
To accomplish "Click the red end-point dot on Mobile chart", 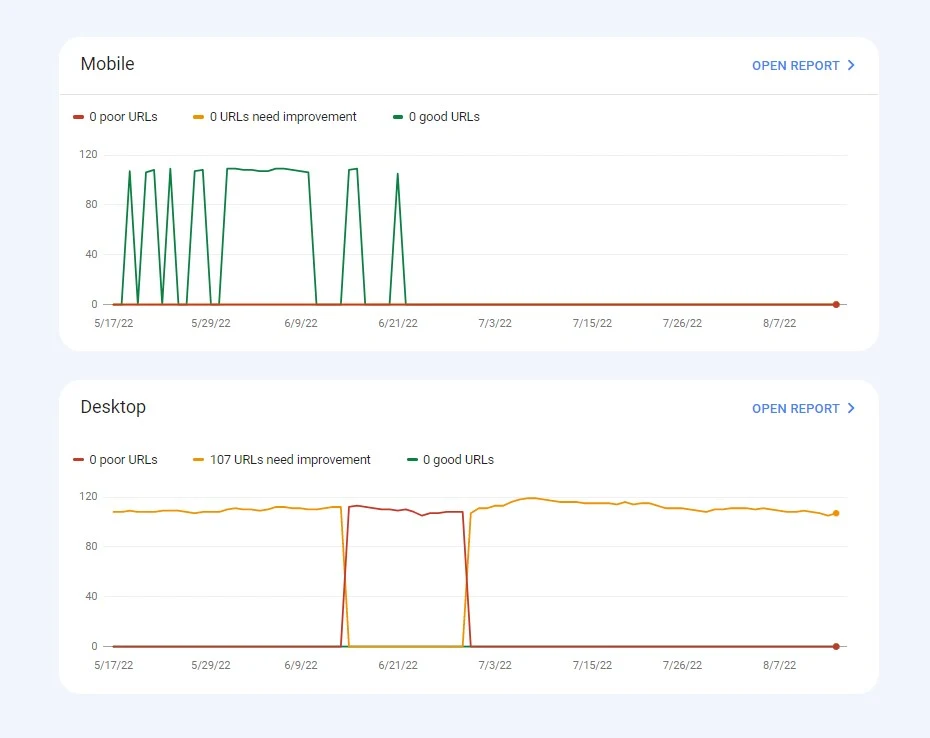I will (x=836, y=304).
